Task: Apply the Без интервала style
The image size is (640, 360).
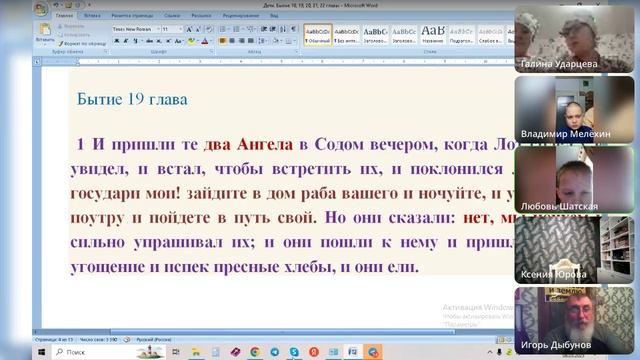Action: point(347,35)
